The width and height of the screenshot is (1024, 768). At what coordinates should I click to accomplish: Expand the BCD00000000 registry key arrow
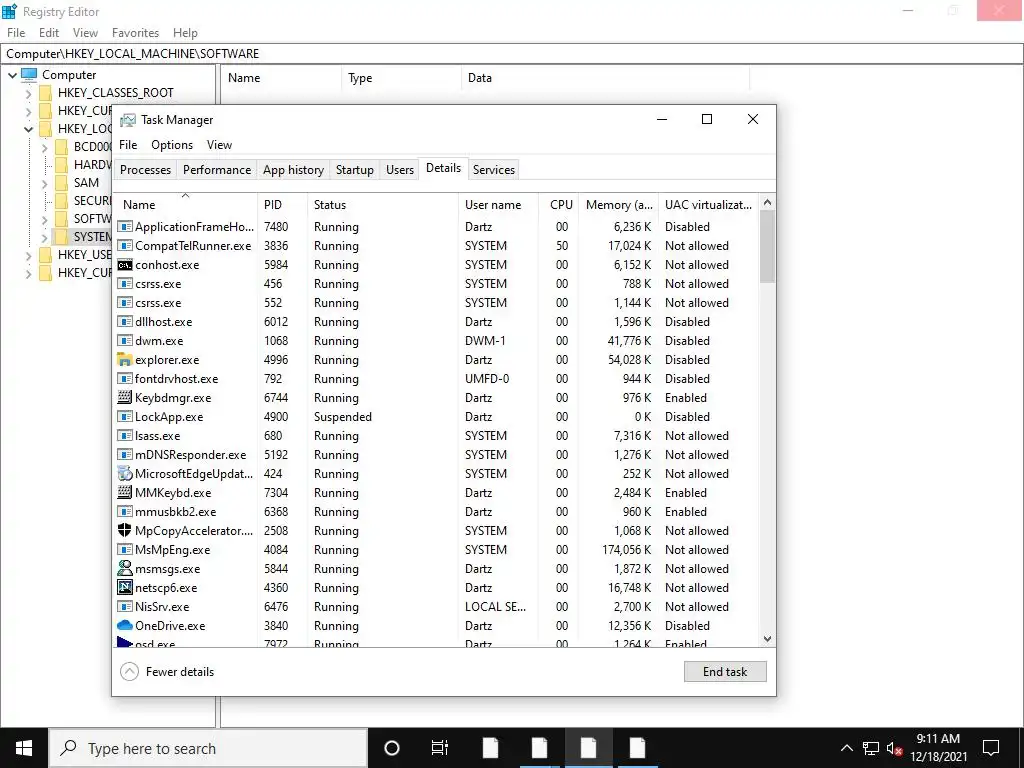tap(44, 148)
